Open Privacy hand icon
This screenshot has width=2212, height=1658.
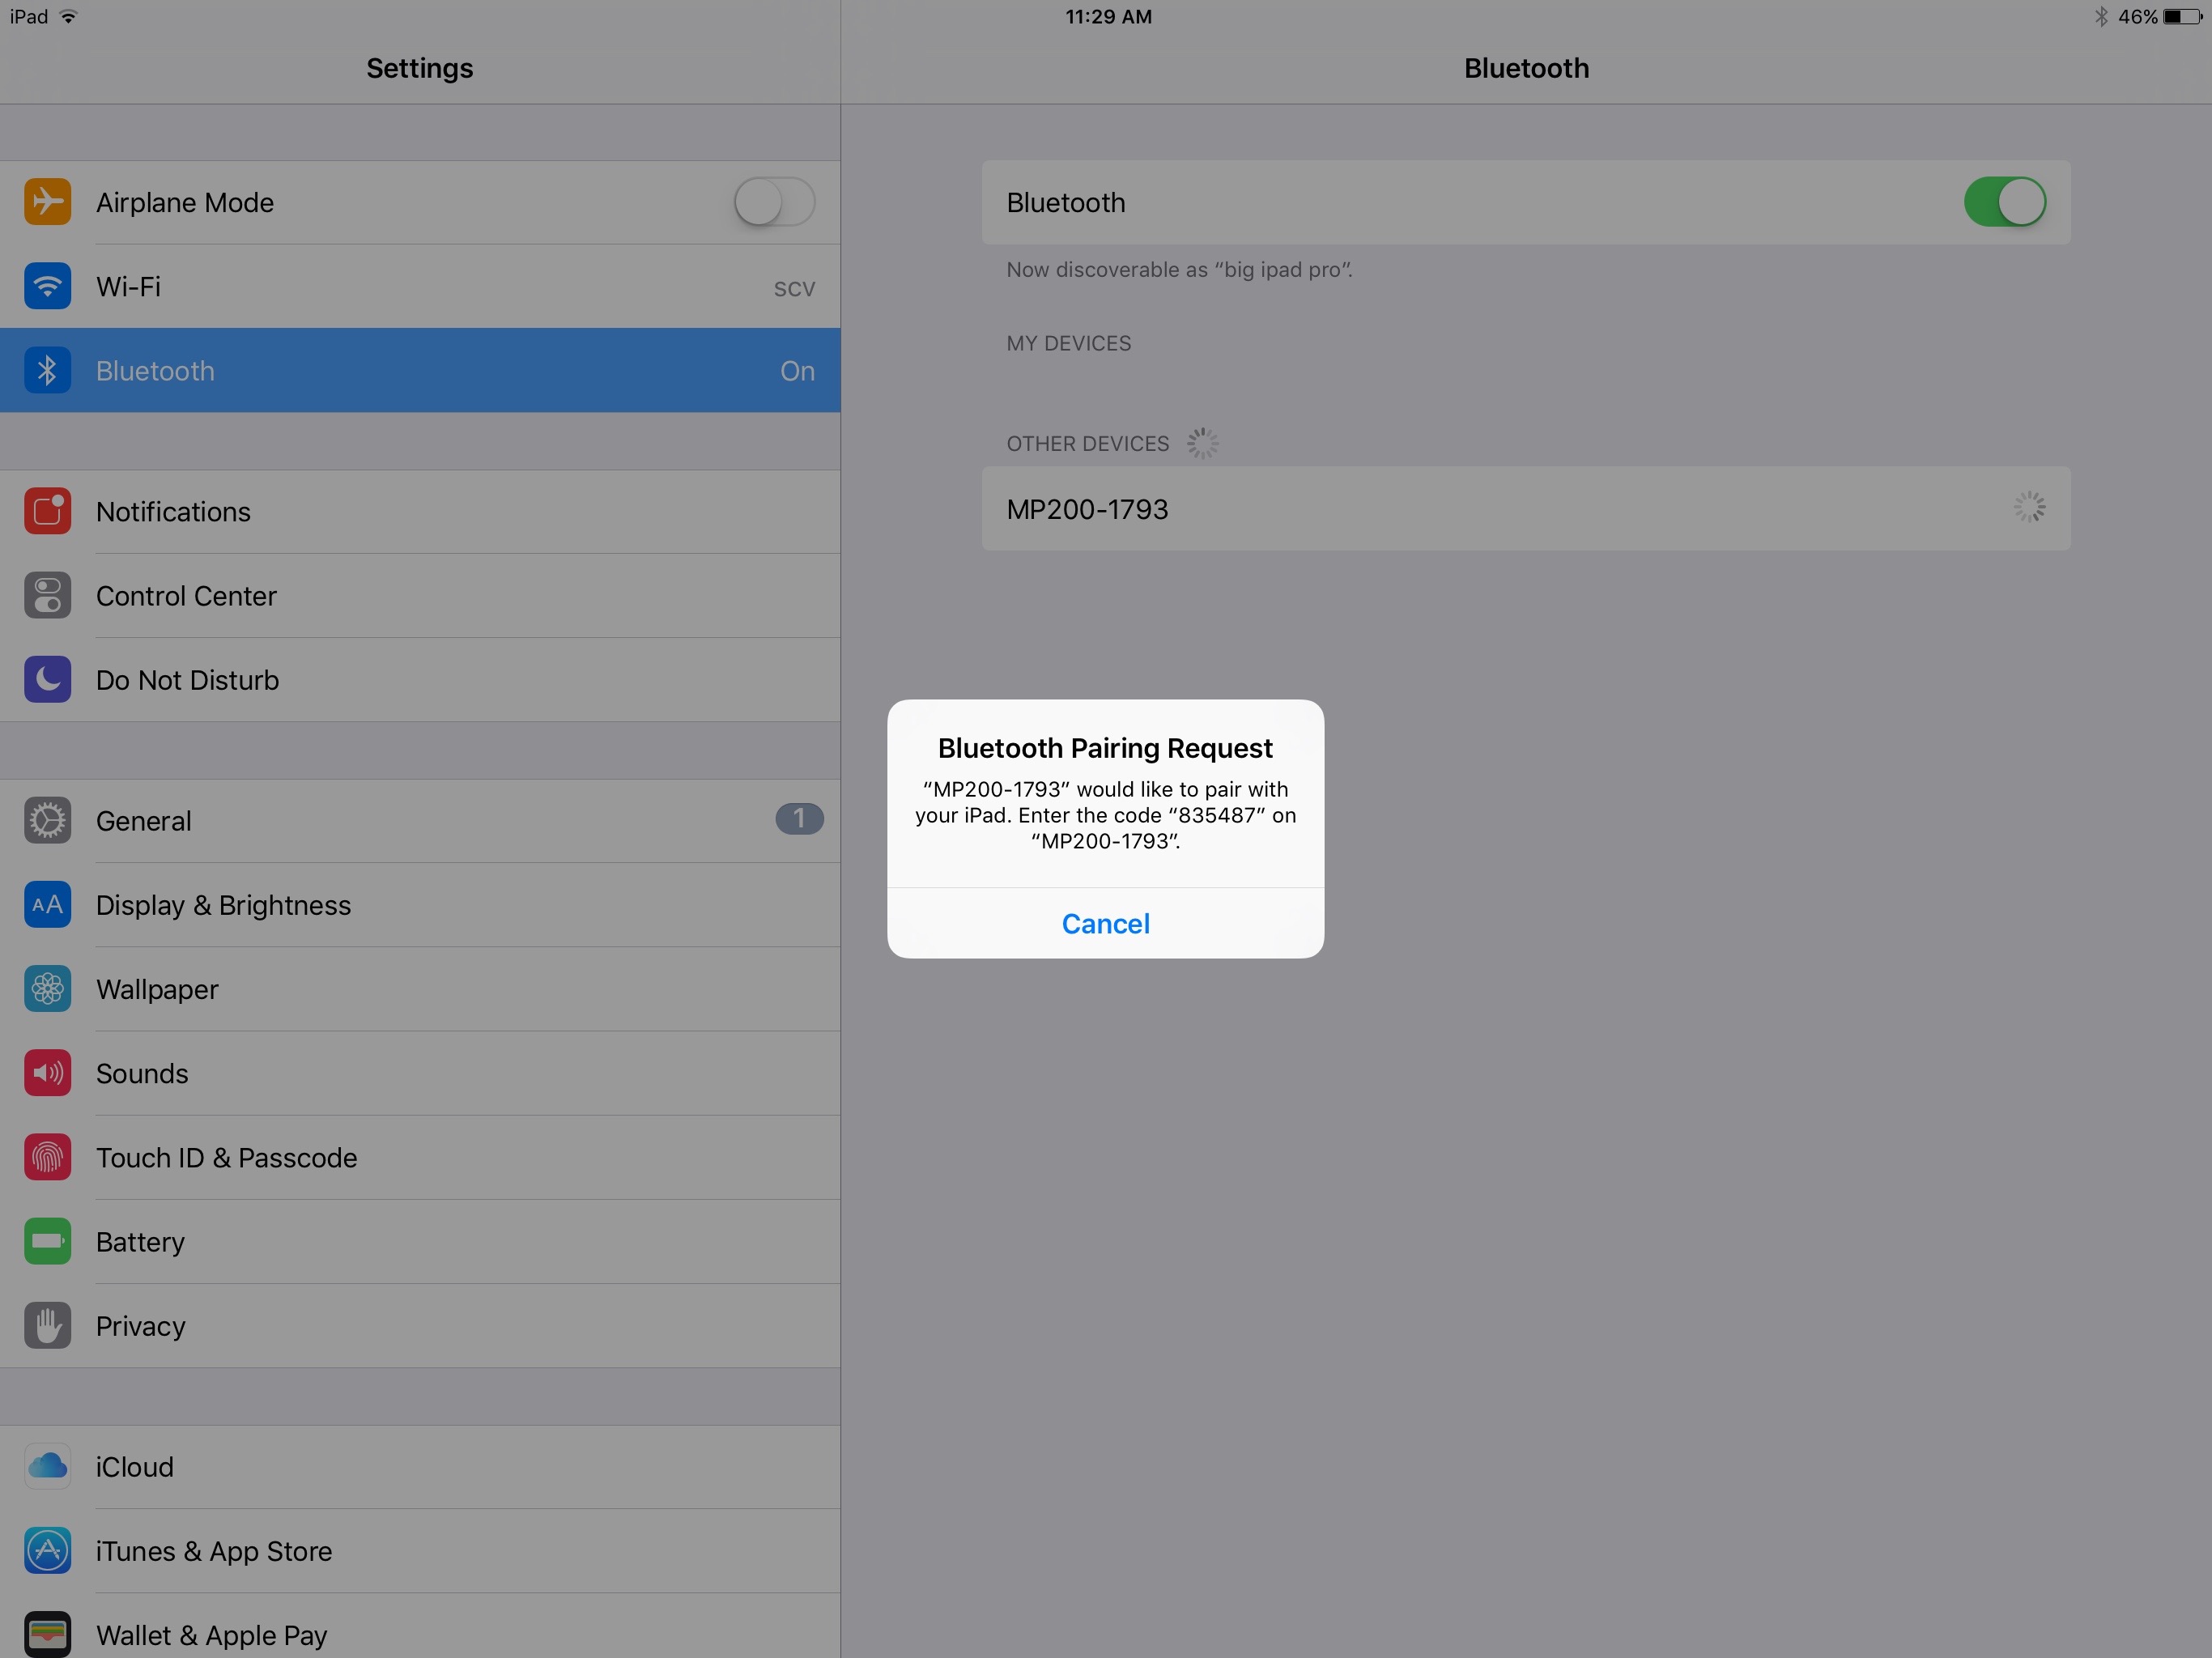(47, 1326)
